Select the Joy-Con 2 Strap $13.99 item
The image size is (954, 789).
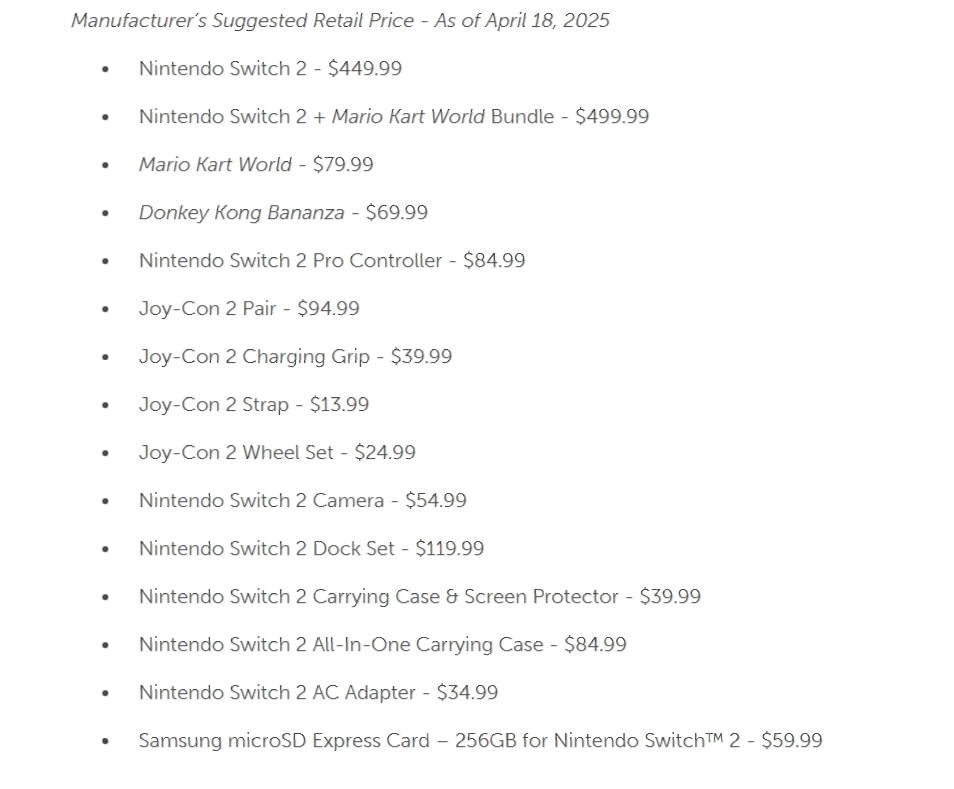point(254,405)
